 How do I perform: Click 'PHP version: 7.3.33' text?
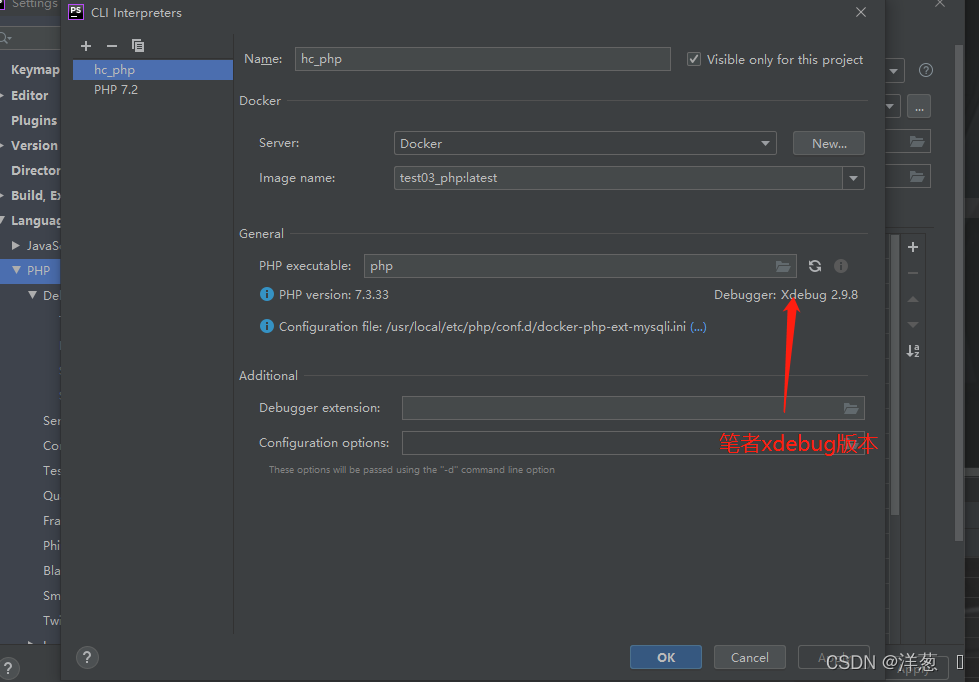(333, 295)
